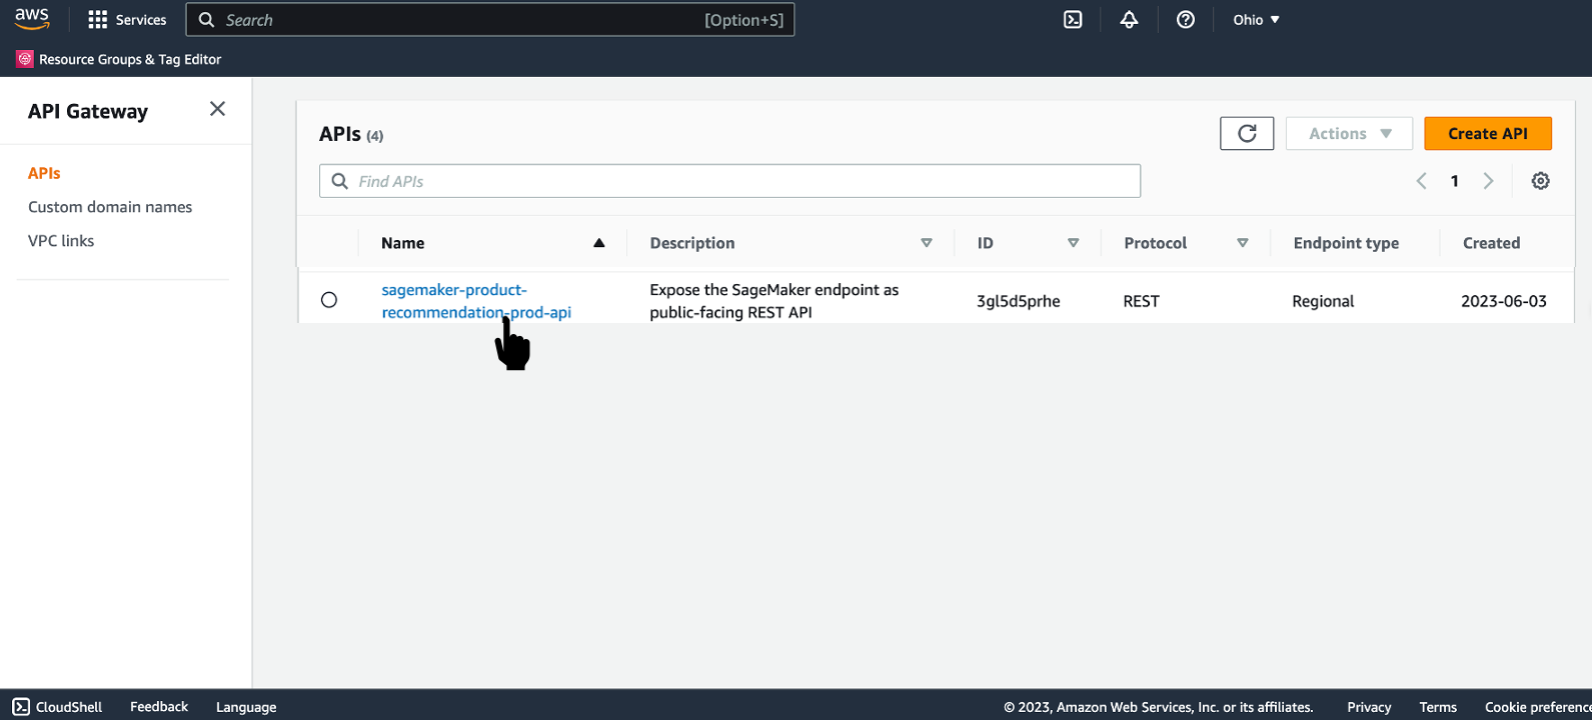Click the Create API button
Viewport: 1592px width, 726px height.
click(1488, 134)
